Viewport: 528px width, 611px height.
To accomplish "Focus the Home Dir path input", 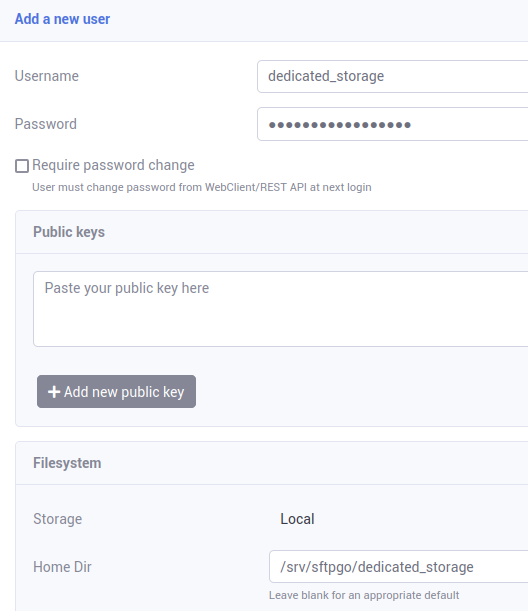I will tap(398, 567).
